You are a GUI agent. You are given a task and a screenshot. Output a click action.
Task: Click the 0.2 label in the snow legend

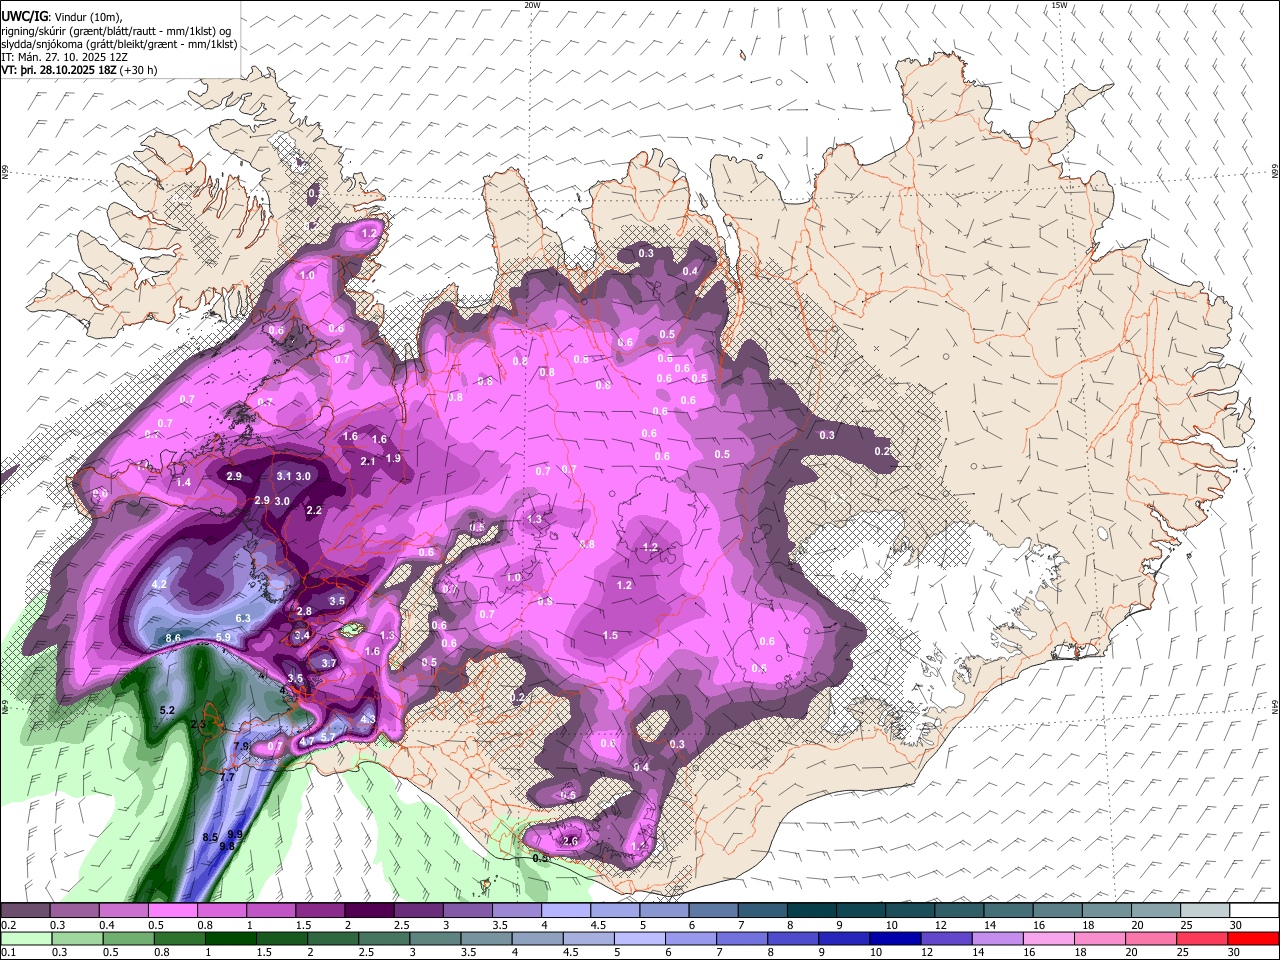(9, 925)
